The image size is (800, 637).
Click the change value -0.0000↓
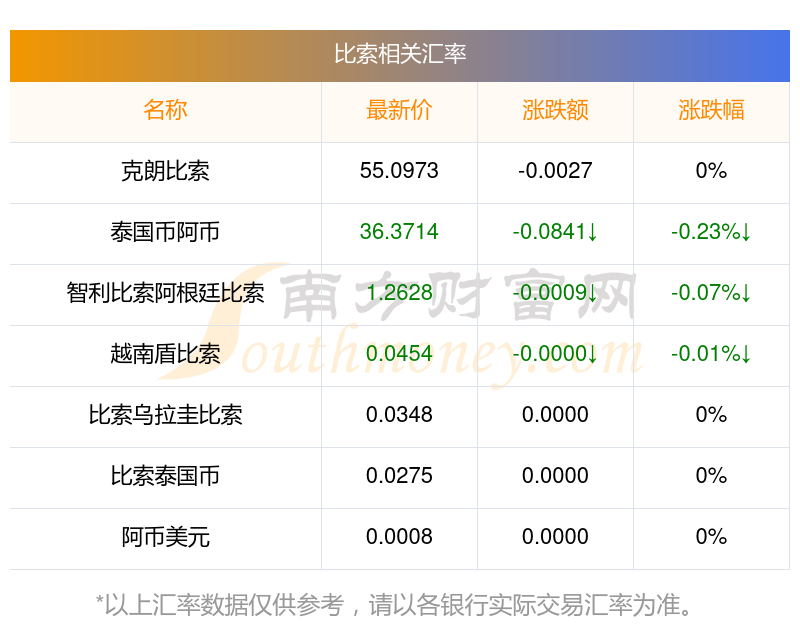[555, 354]
